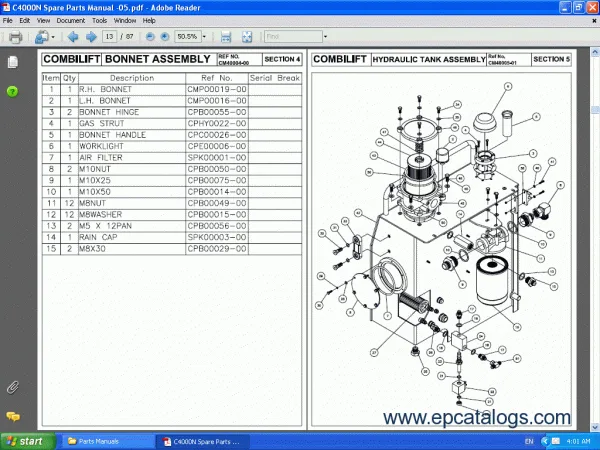Image resolution: width=600 pixels, height=450 pixels.
Task: Click the Windows Start button
Action: point(28,441)
